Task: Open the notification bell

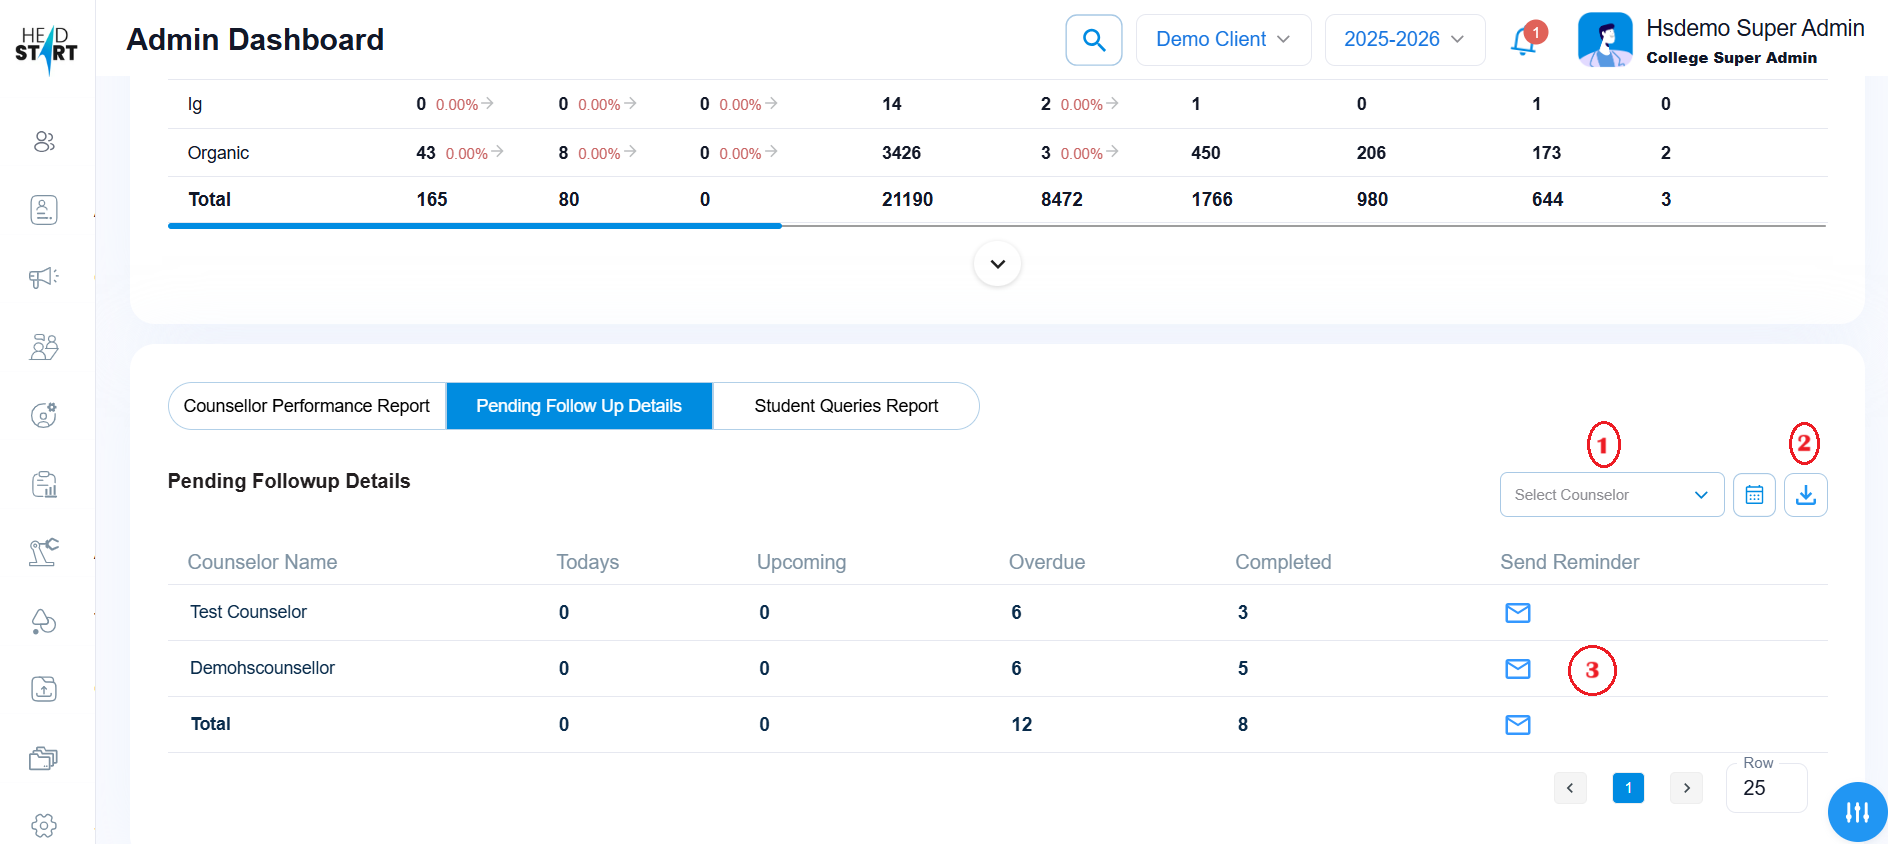Action: tap(1523, 41)
